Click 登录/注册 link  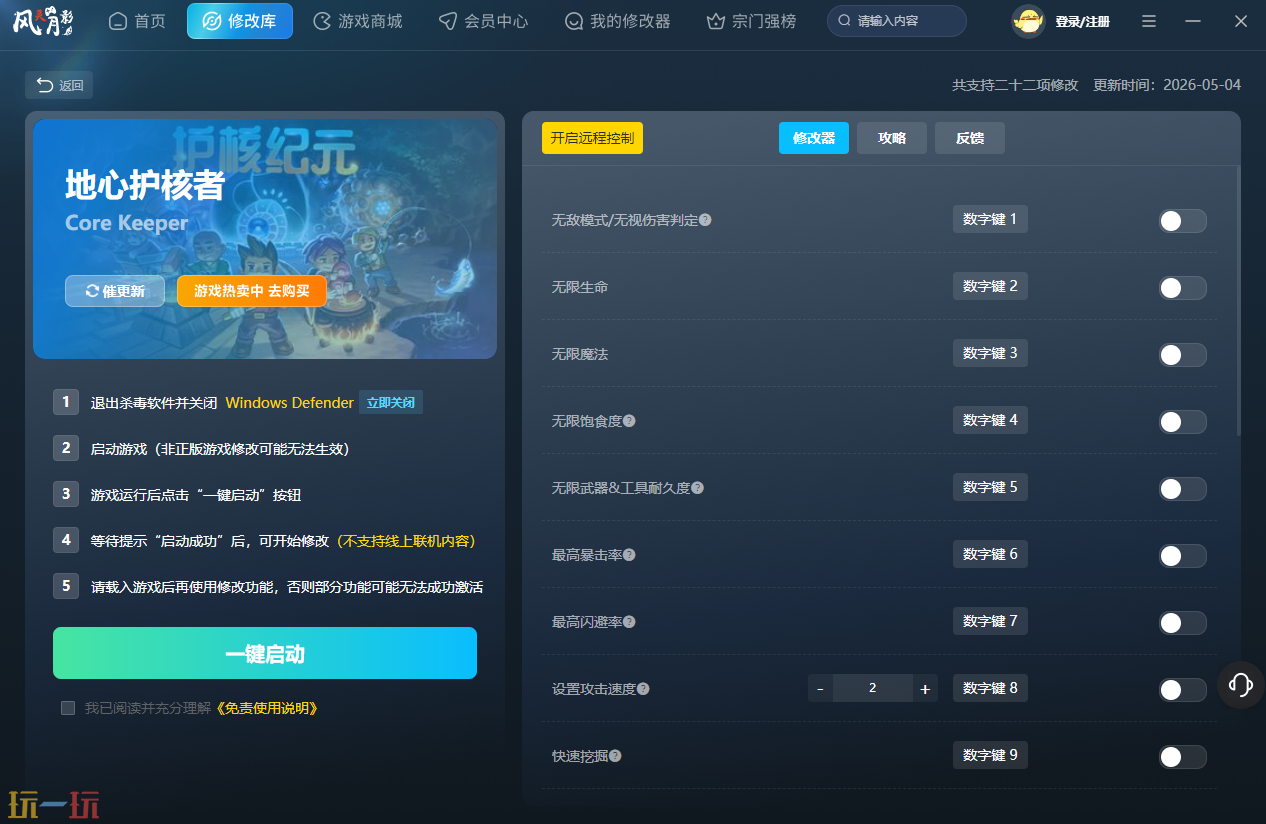pos(1083,21)
